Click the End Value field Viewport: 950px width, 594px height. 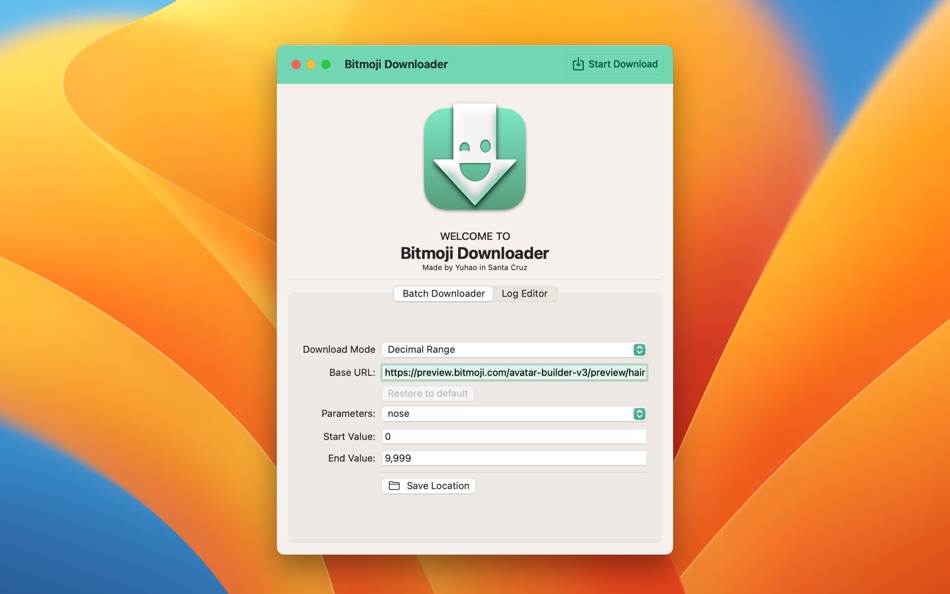click(x=514, y=458)
